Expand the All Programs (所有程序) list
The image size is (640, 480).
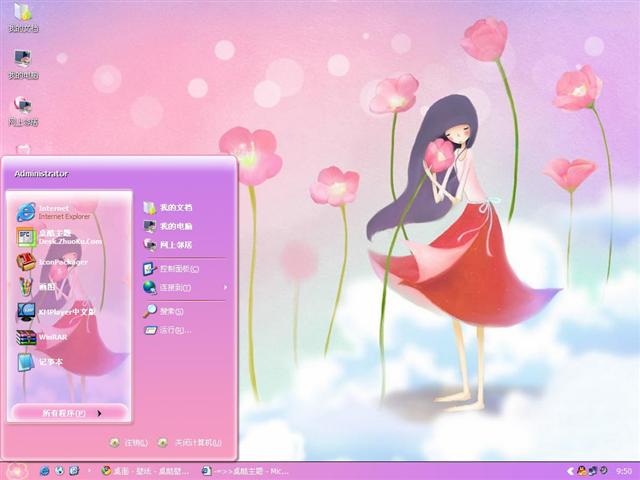click(69, 413)
